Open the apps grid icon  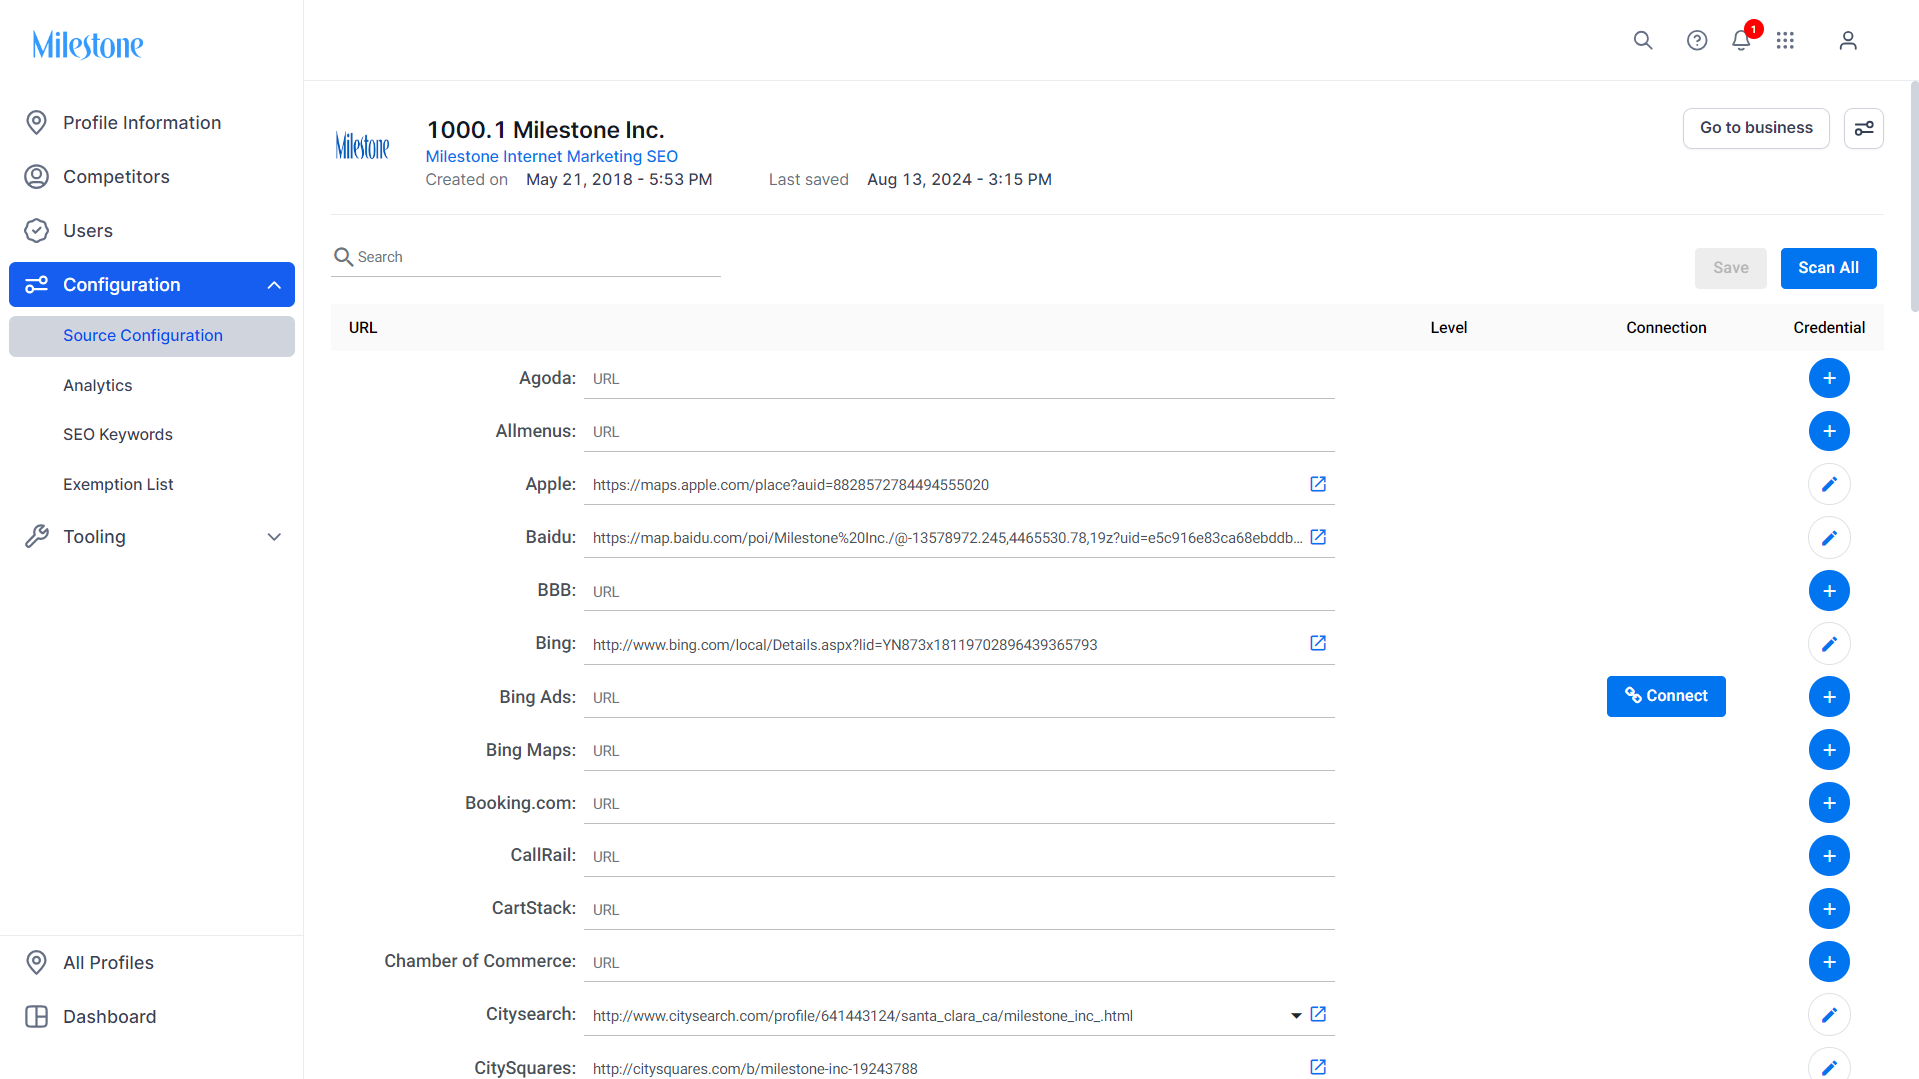[x=1785, y=40]
